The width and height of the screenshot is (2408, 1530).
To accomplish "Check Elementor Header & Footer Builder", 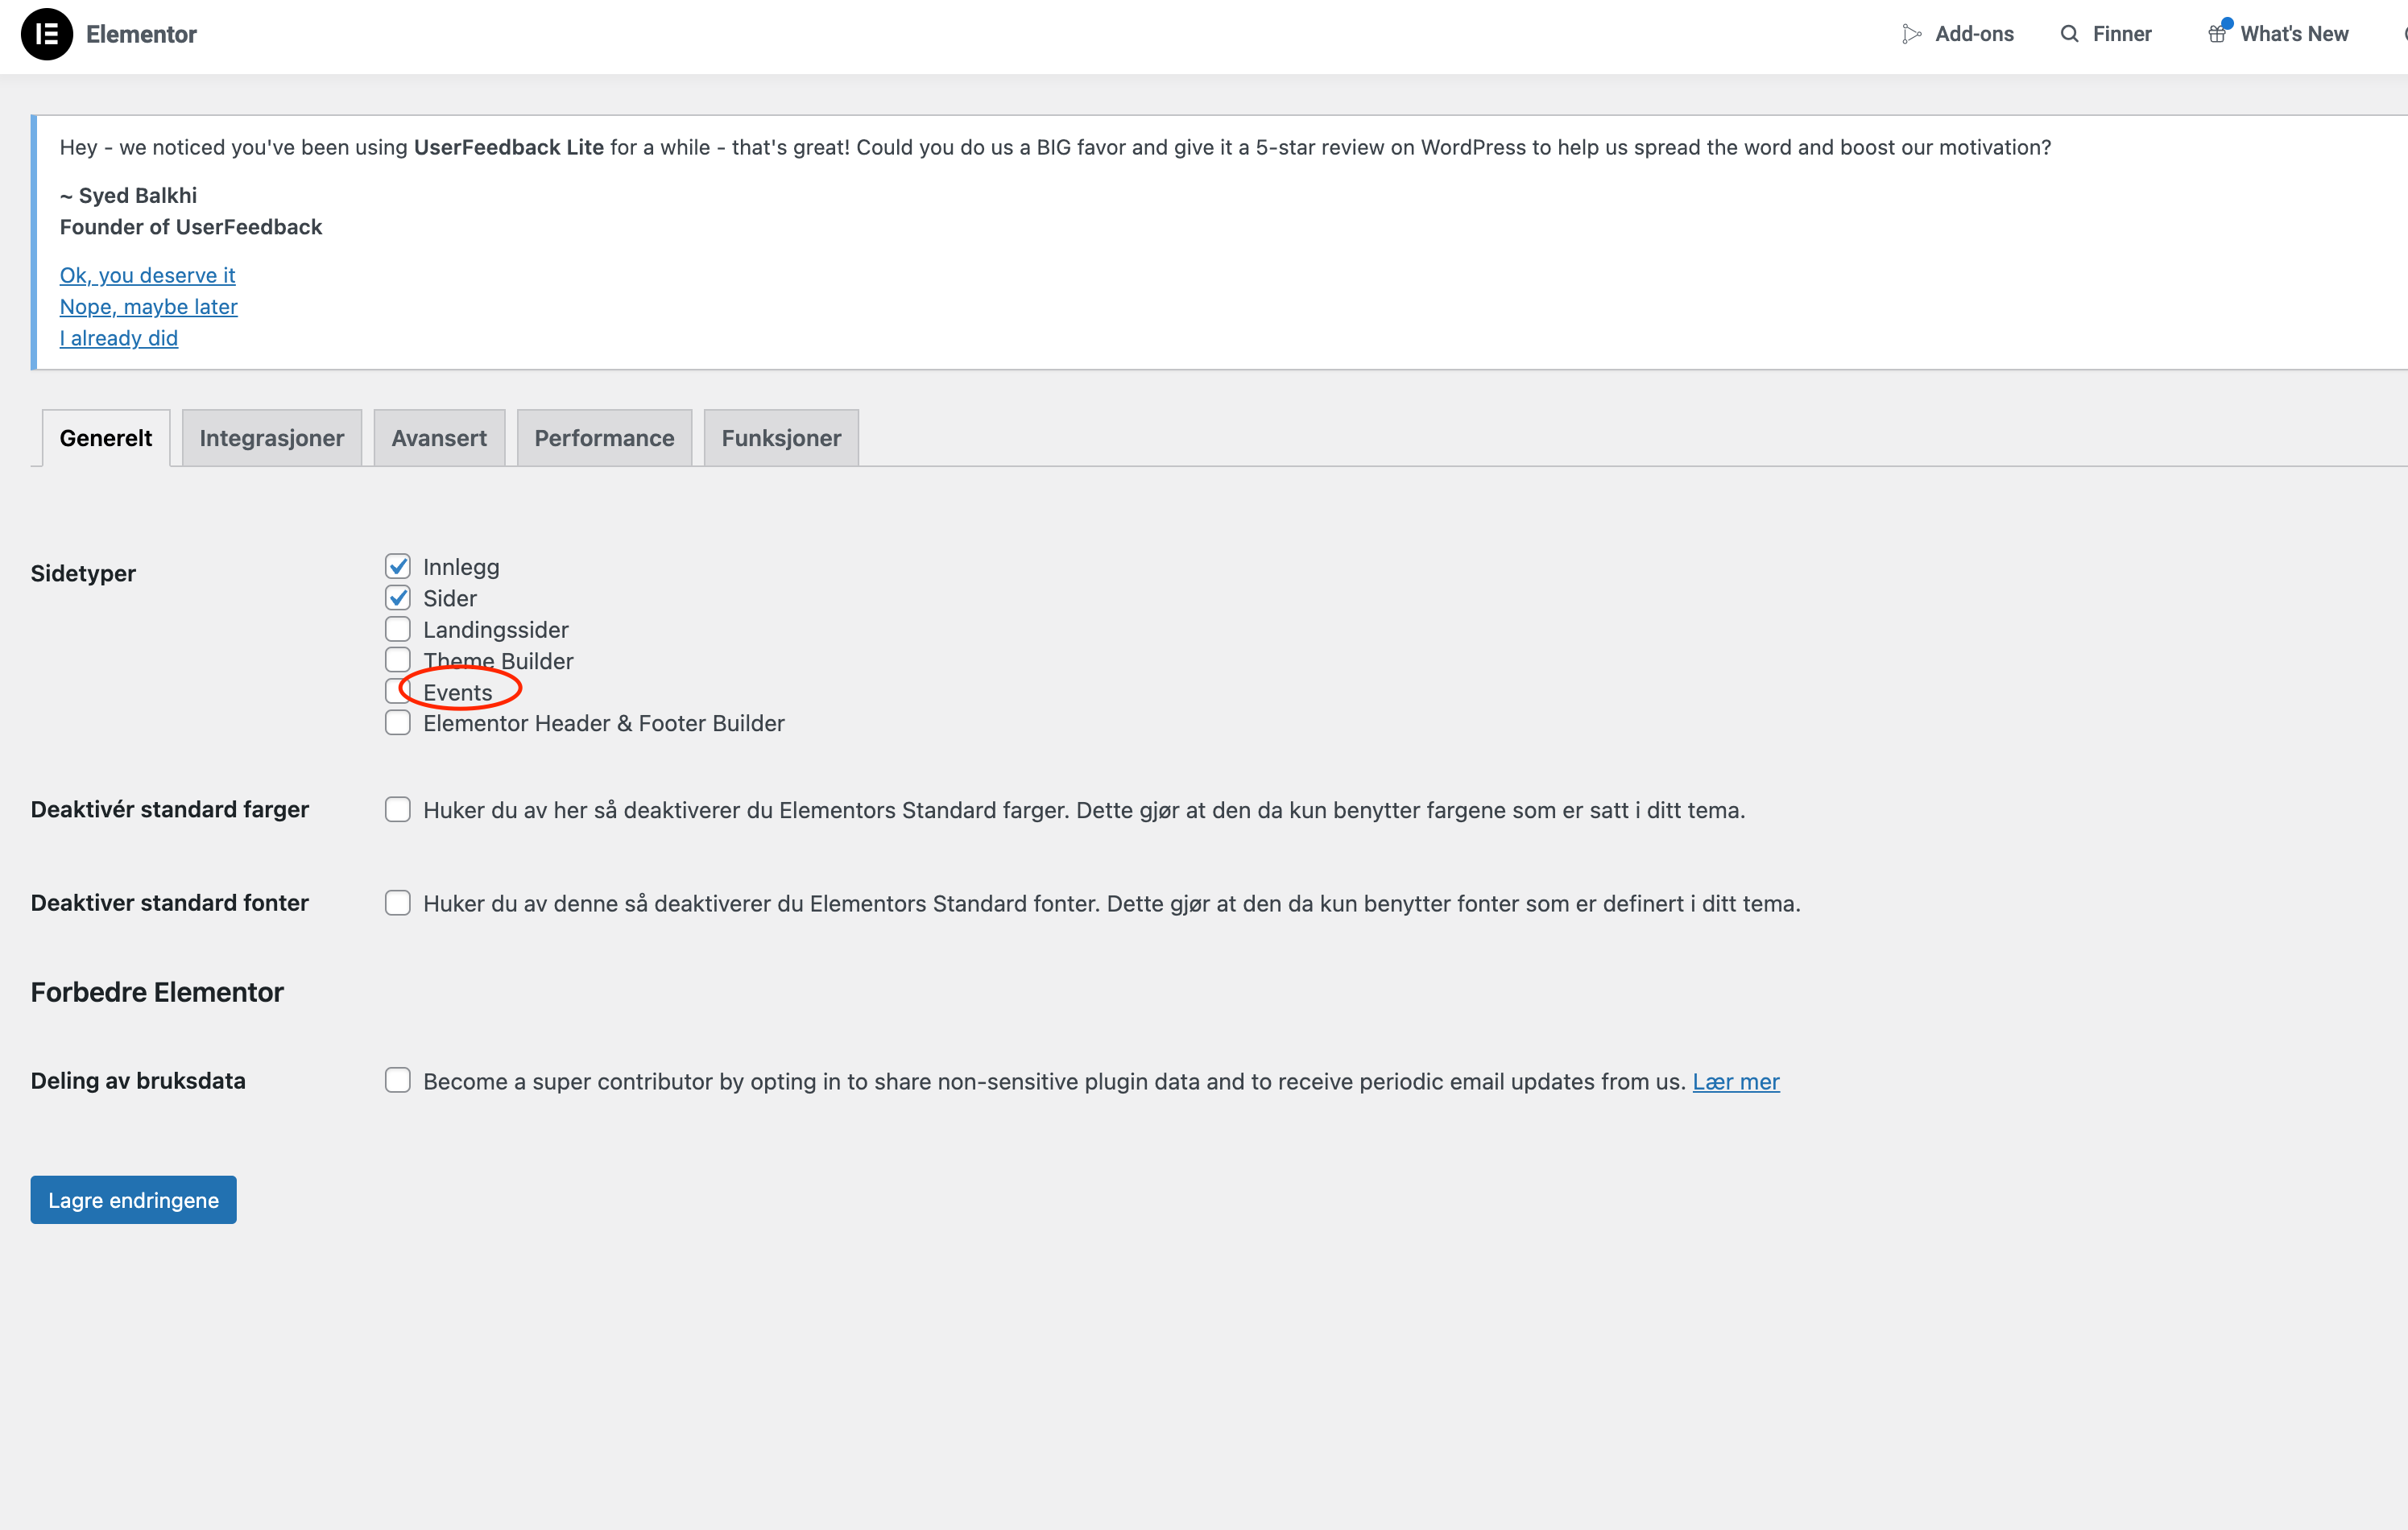I will tap(398, 723).
